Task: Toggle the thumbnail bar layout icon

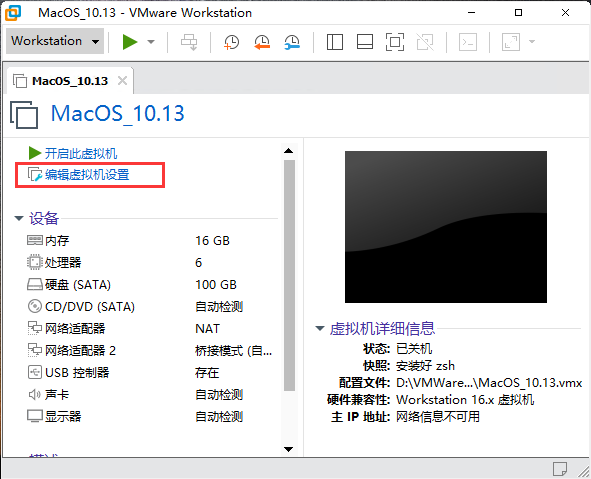Action: point(365,42)
